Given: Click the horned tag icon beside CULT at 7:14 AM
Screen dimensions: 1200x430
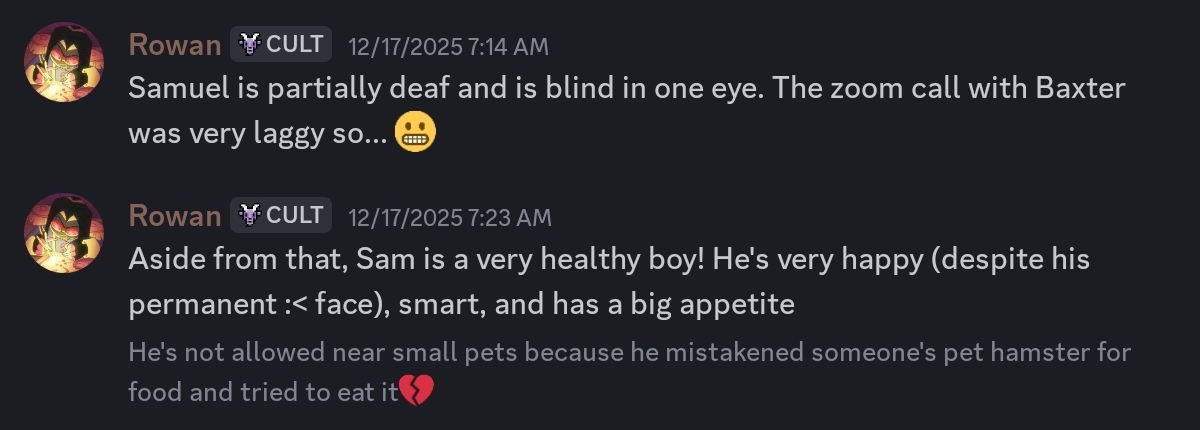Looking at the screenshot, I should point(250,45).
